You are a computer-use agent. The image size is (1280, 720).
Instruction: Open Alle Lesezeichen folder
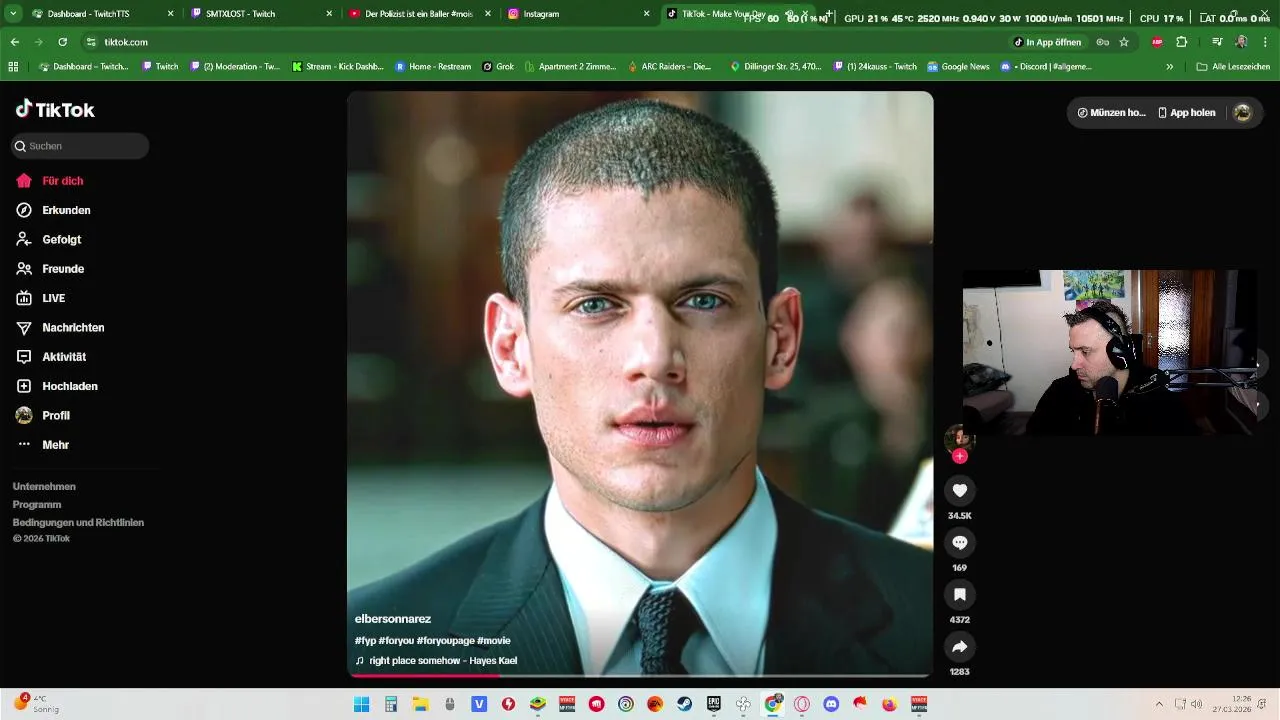click(1233, 67)
